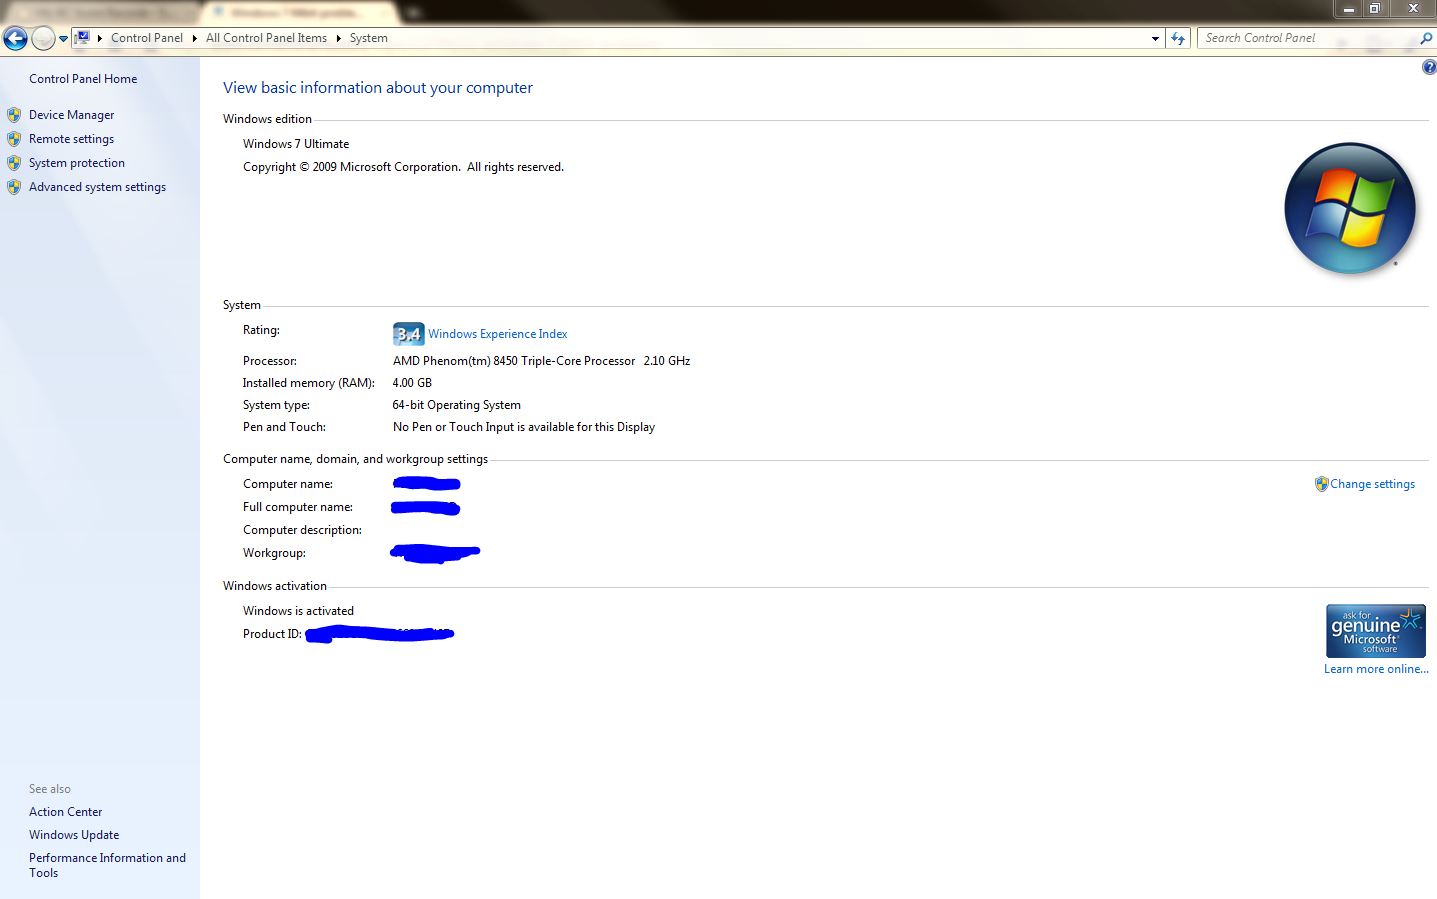Open Windows Experience Index link
Viewport: 1437px width, 899px height.
497,334
